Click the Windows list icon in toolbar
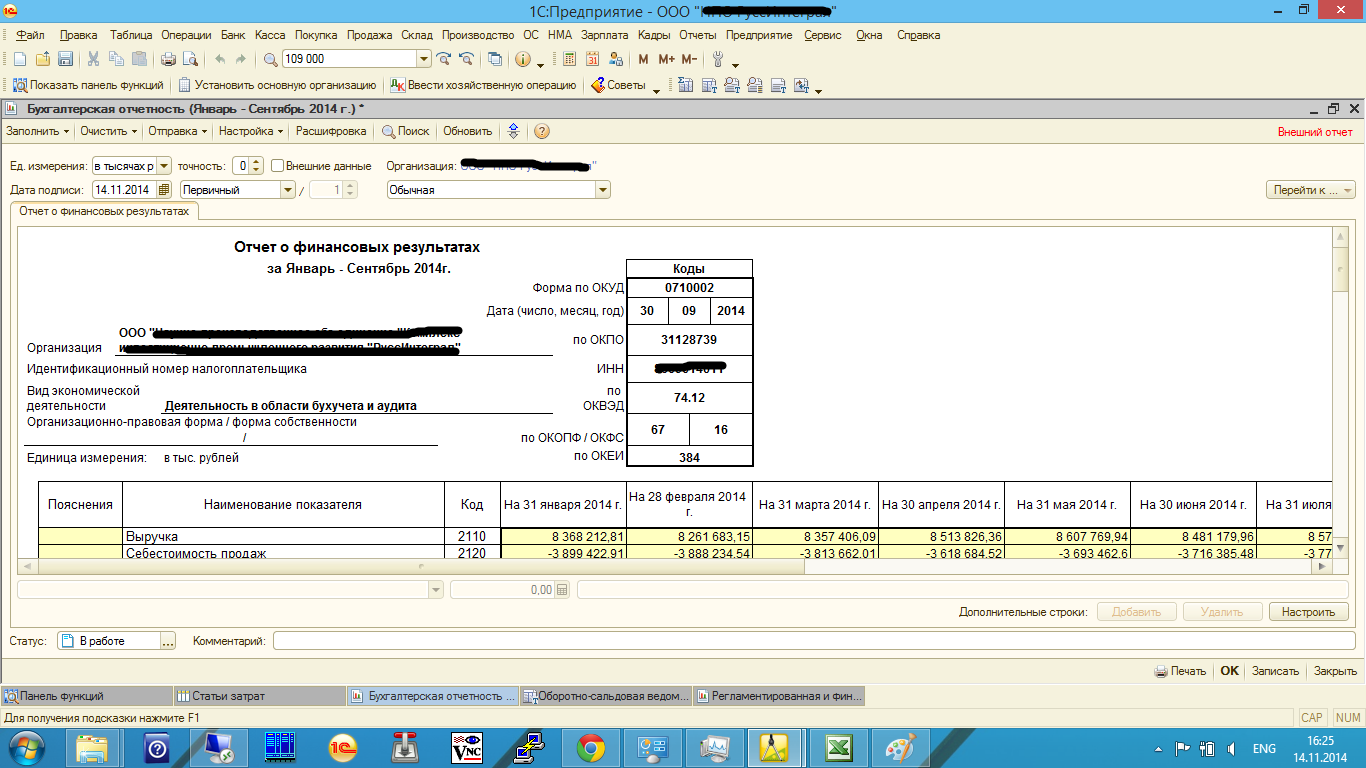 coord(495,59)
